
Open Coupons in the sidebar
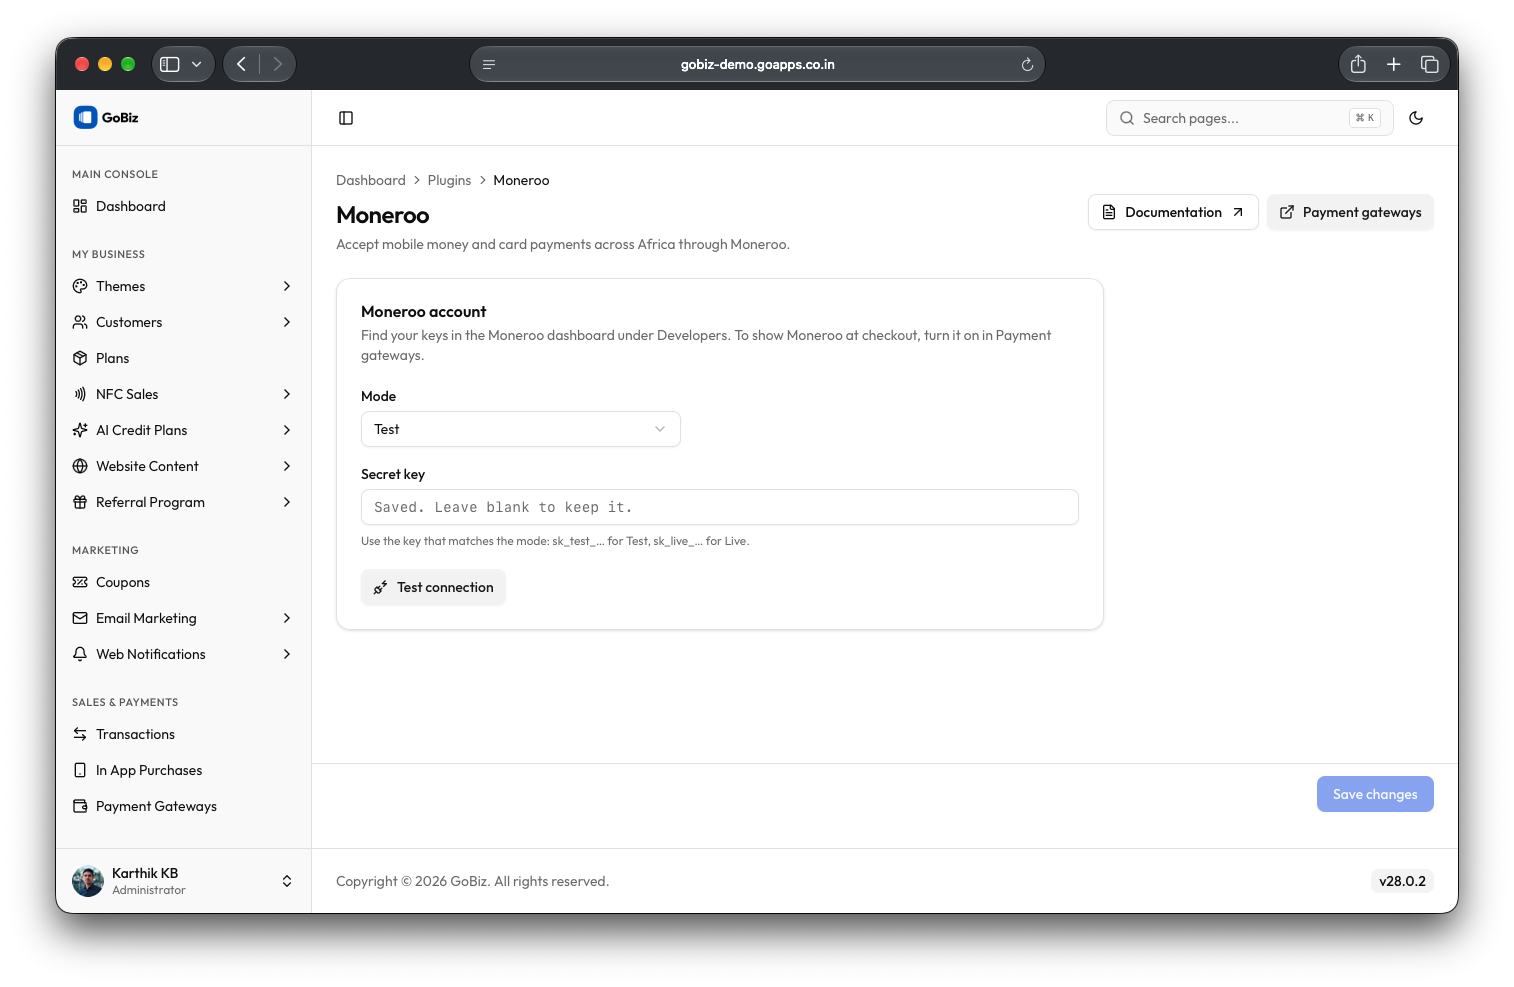tap(184, 582)
